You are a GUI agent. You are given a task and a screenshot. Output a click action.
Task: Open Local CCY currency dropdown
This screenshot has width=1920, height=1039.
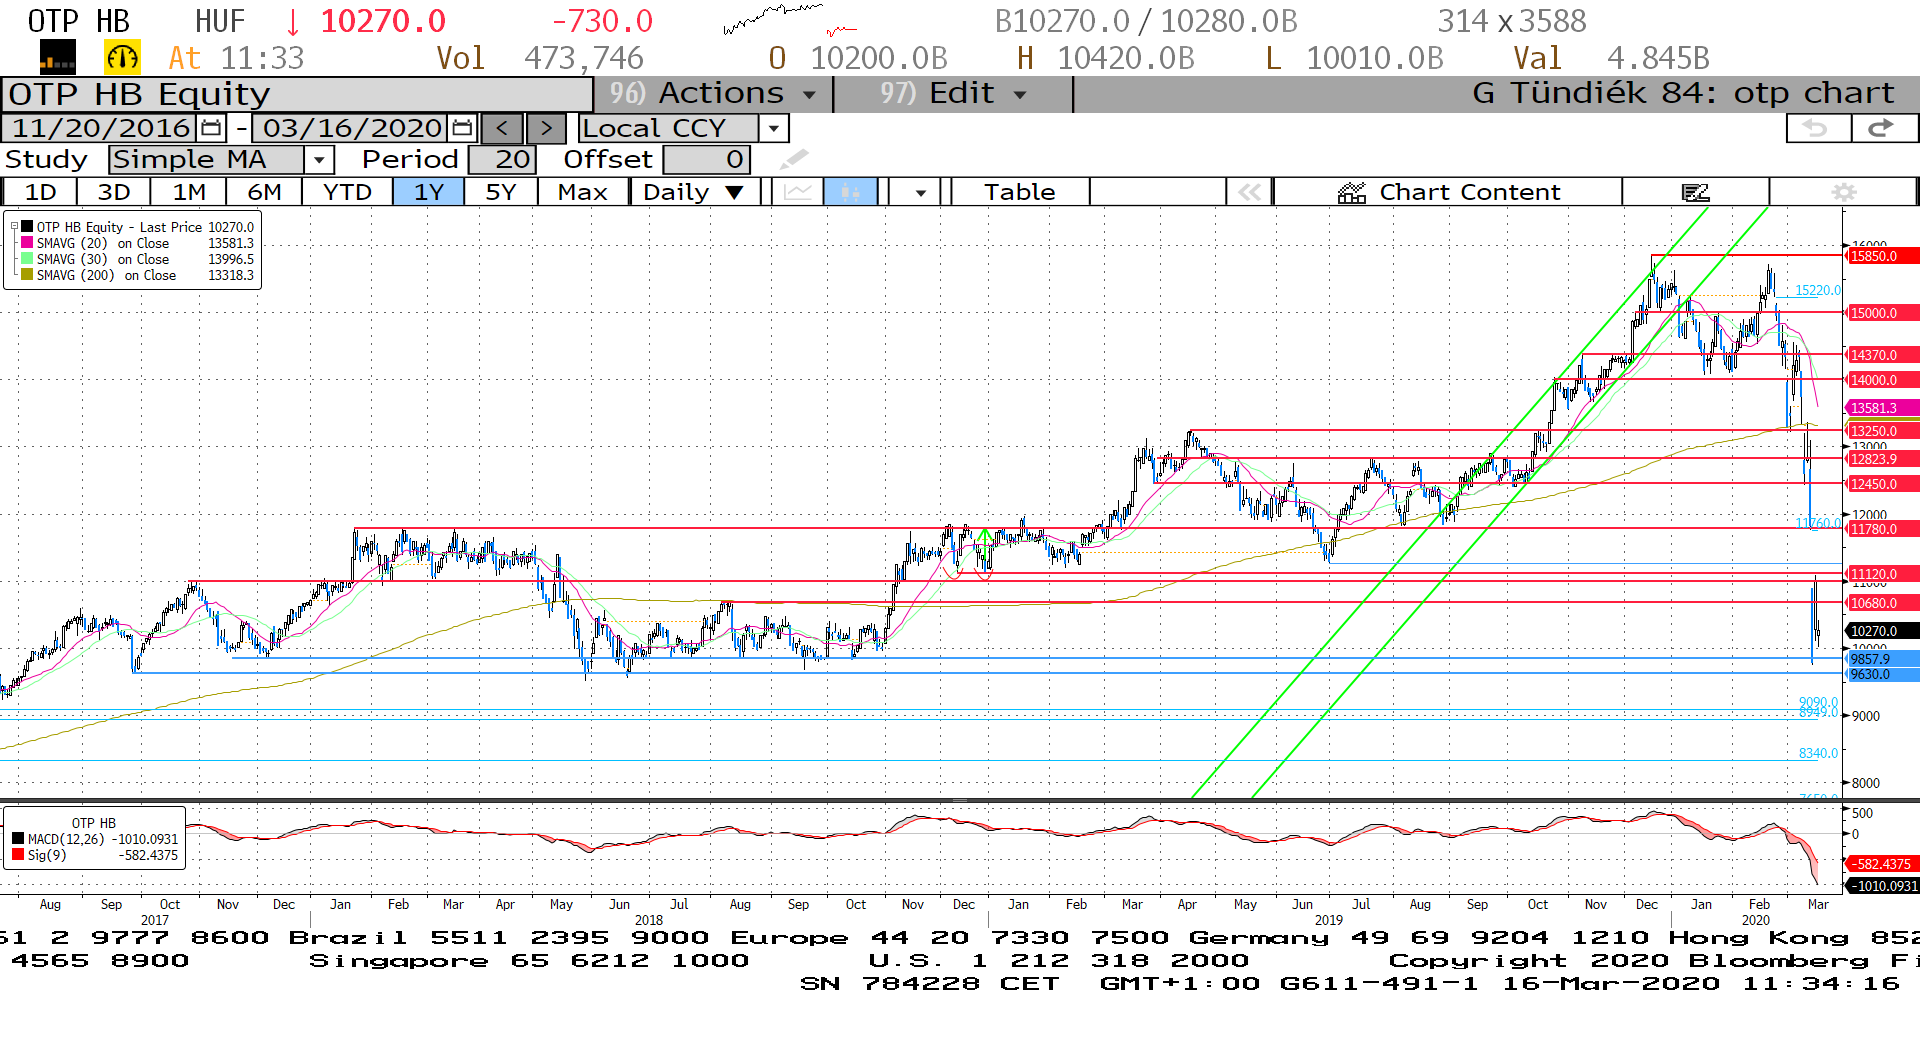[x=773, y=128]
